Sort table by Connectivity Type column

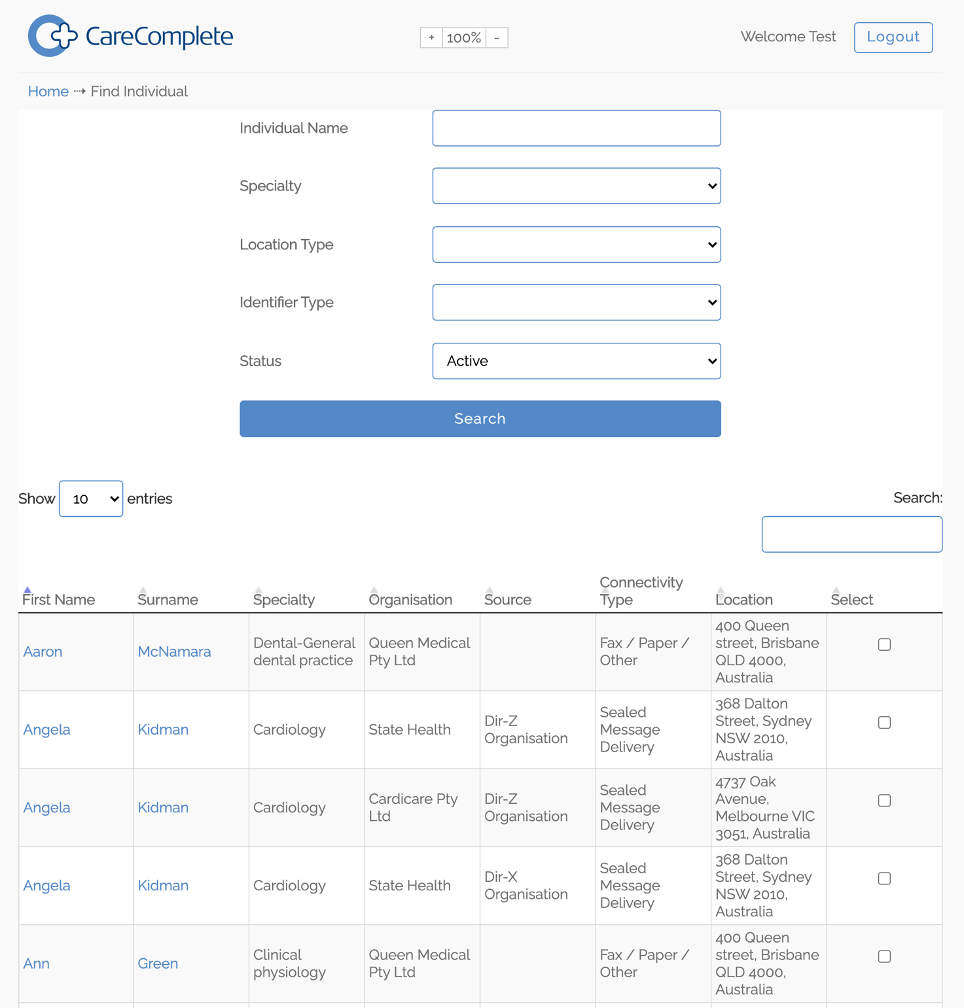pyautogui.click(x=641, y=591)
